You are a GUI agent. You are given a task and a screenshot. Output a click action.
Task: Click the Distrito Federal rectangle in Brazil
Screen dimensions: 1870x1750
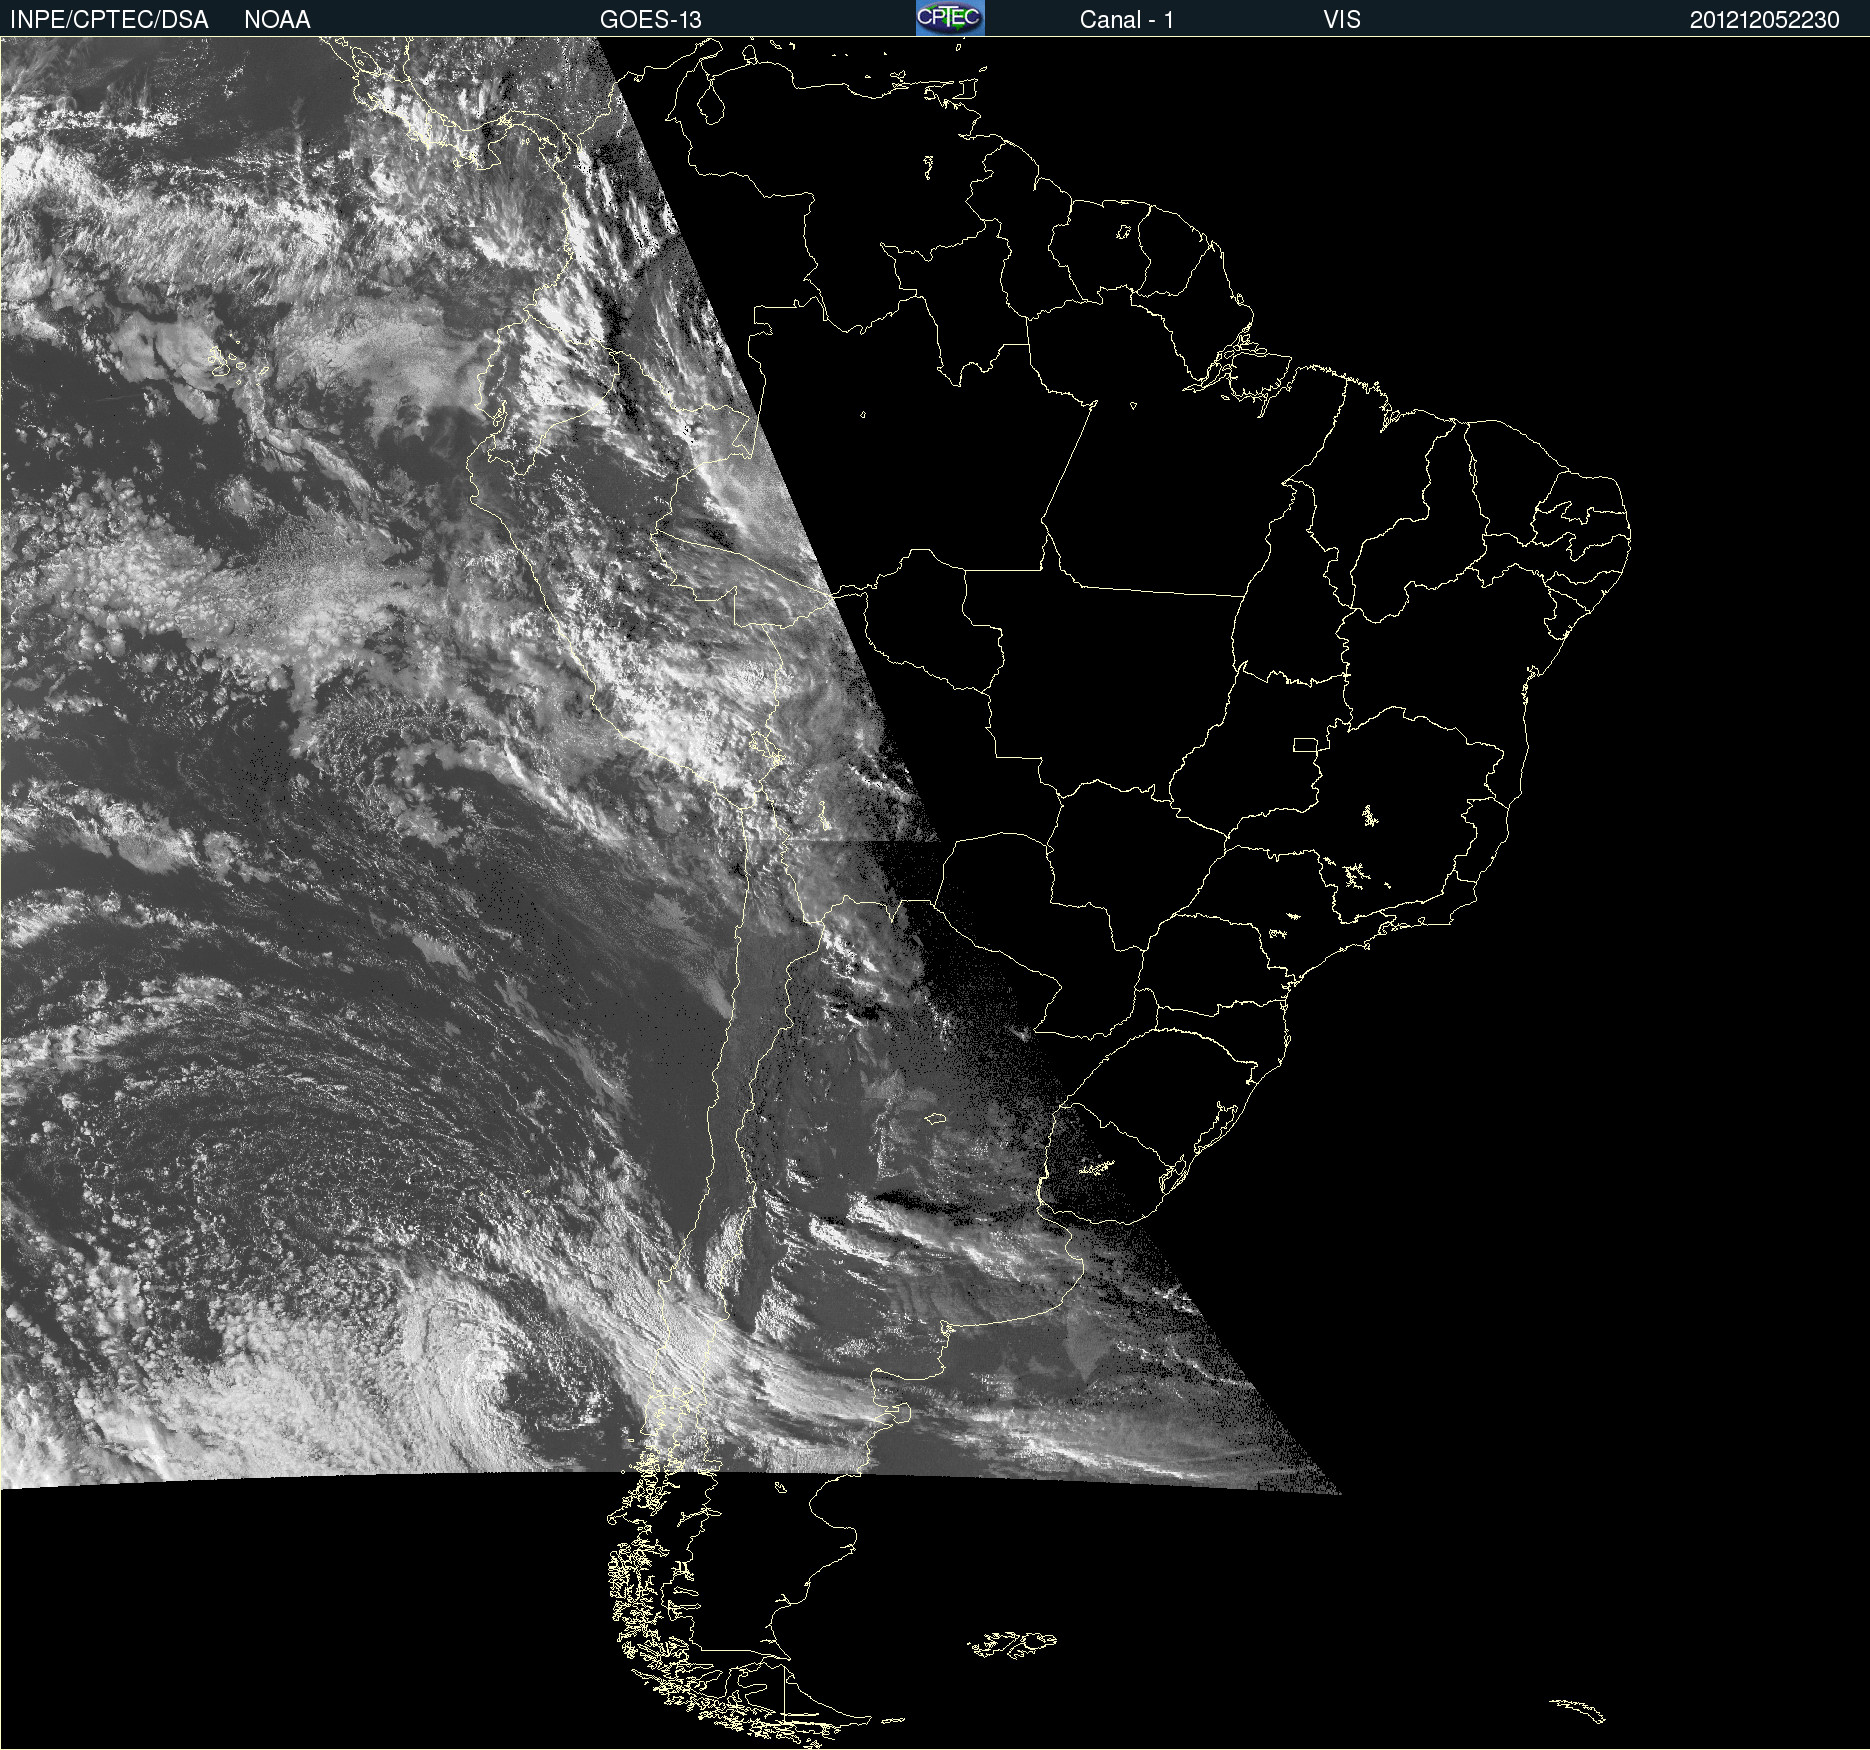(x=1305, y=744)
